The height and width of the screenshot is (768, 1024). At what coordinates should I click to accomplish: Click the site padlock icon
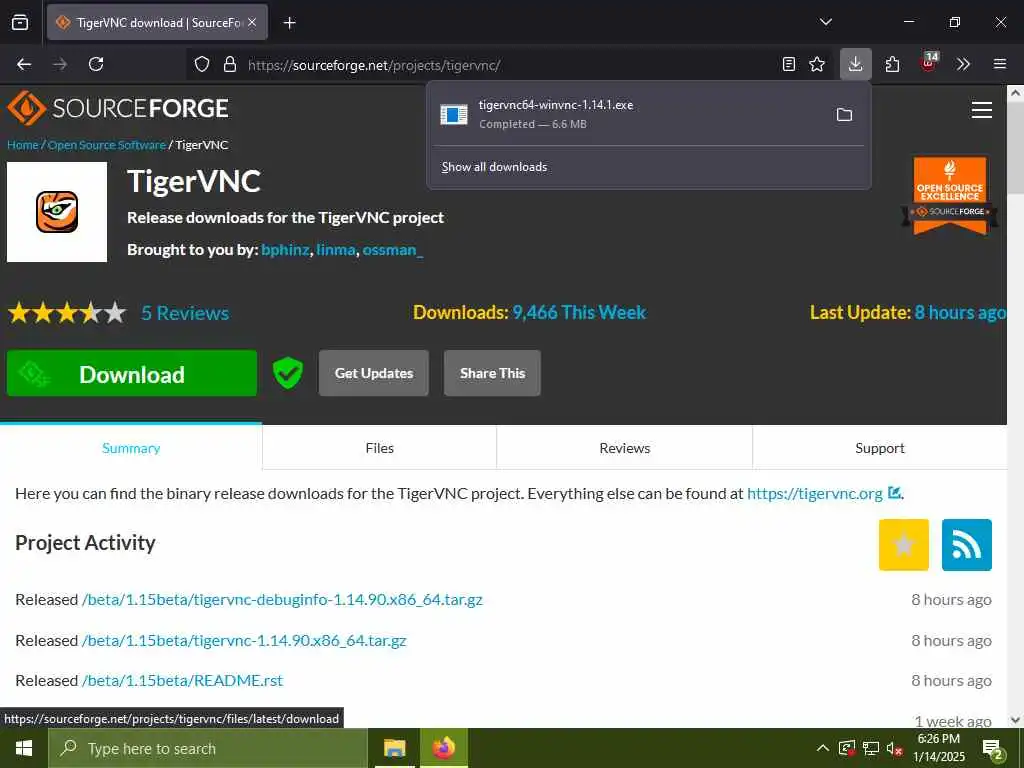pos(230,64)
